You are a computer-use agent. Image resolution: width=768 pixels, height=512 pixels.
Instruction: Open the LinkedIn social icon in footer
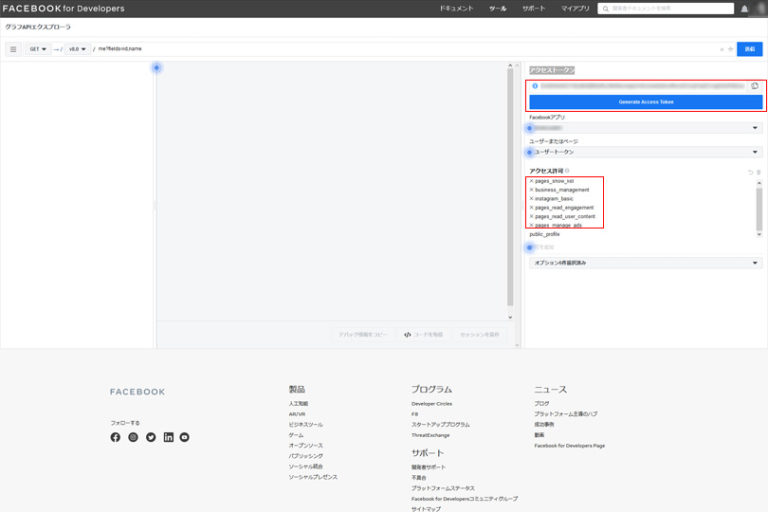[168, 437]
